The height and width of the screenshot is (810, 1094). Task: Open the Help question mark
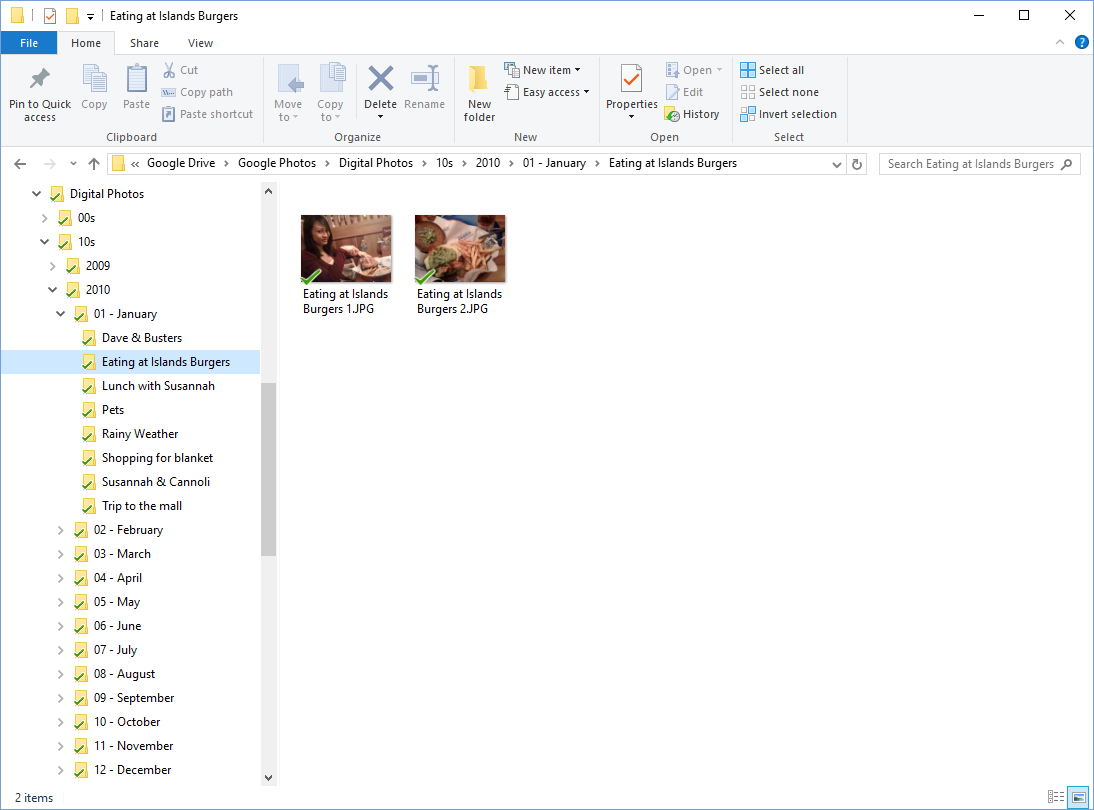(x=1081, y=43)
